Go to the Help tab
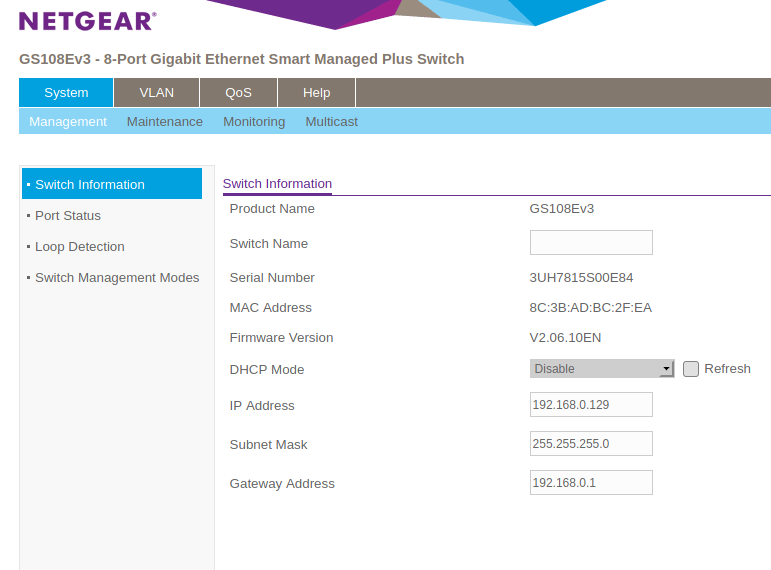 (316, 93)
